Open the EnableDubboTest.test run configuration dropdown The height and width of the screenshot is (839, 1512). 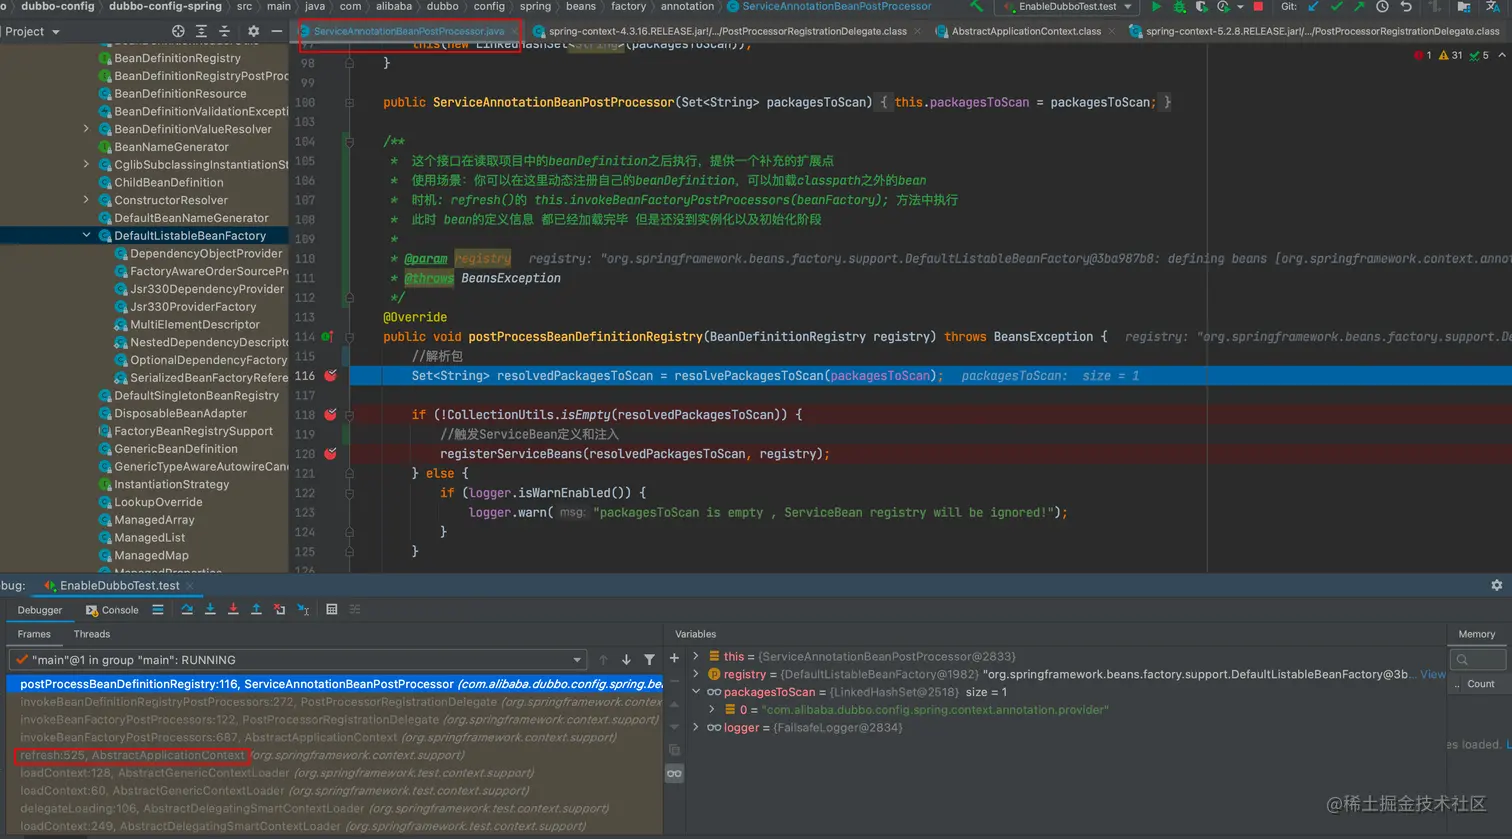tap(1068, 6)
